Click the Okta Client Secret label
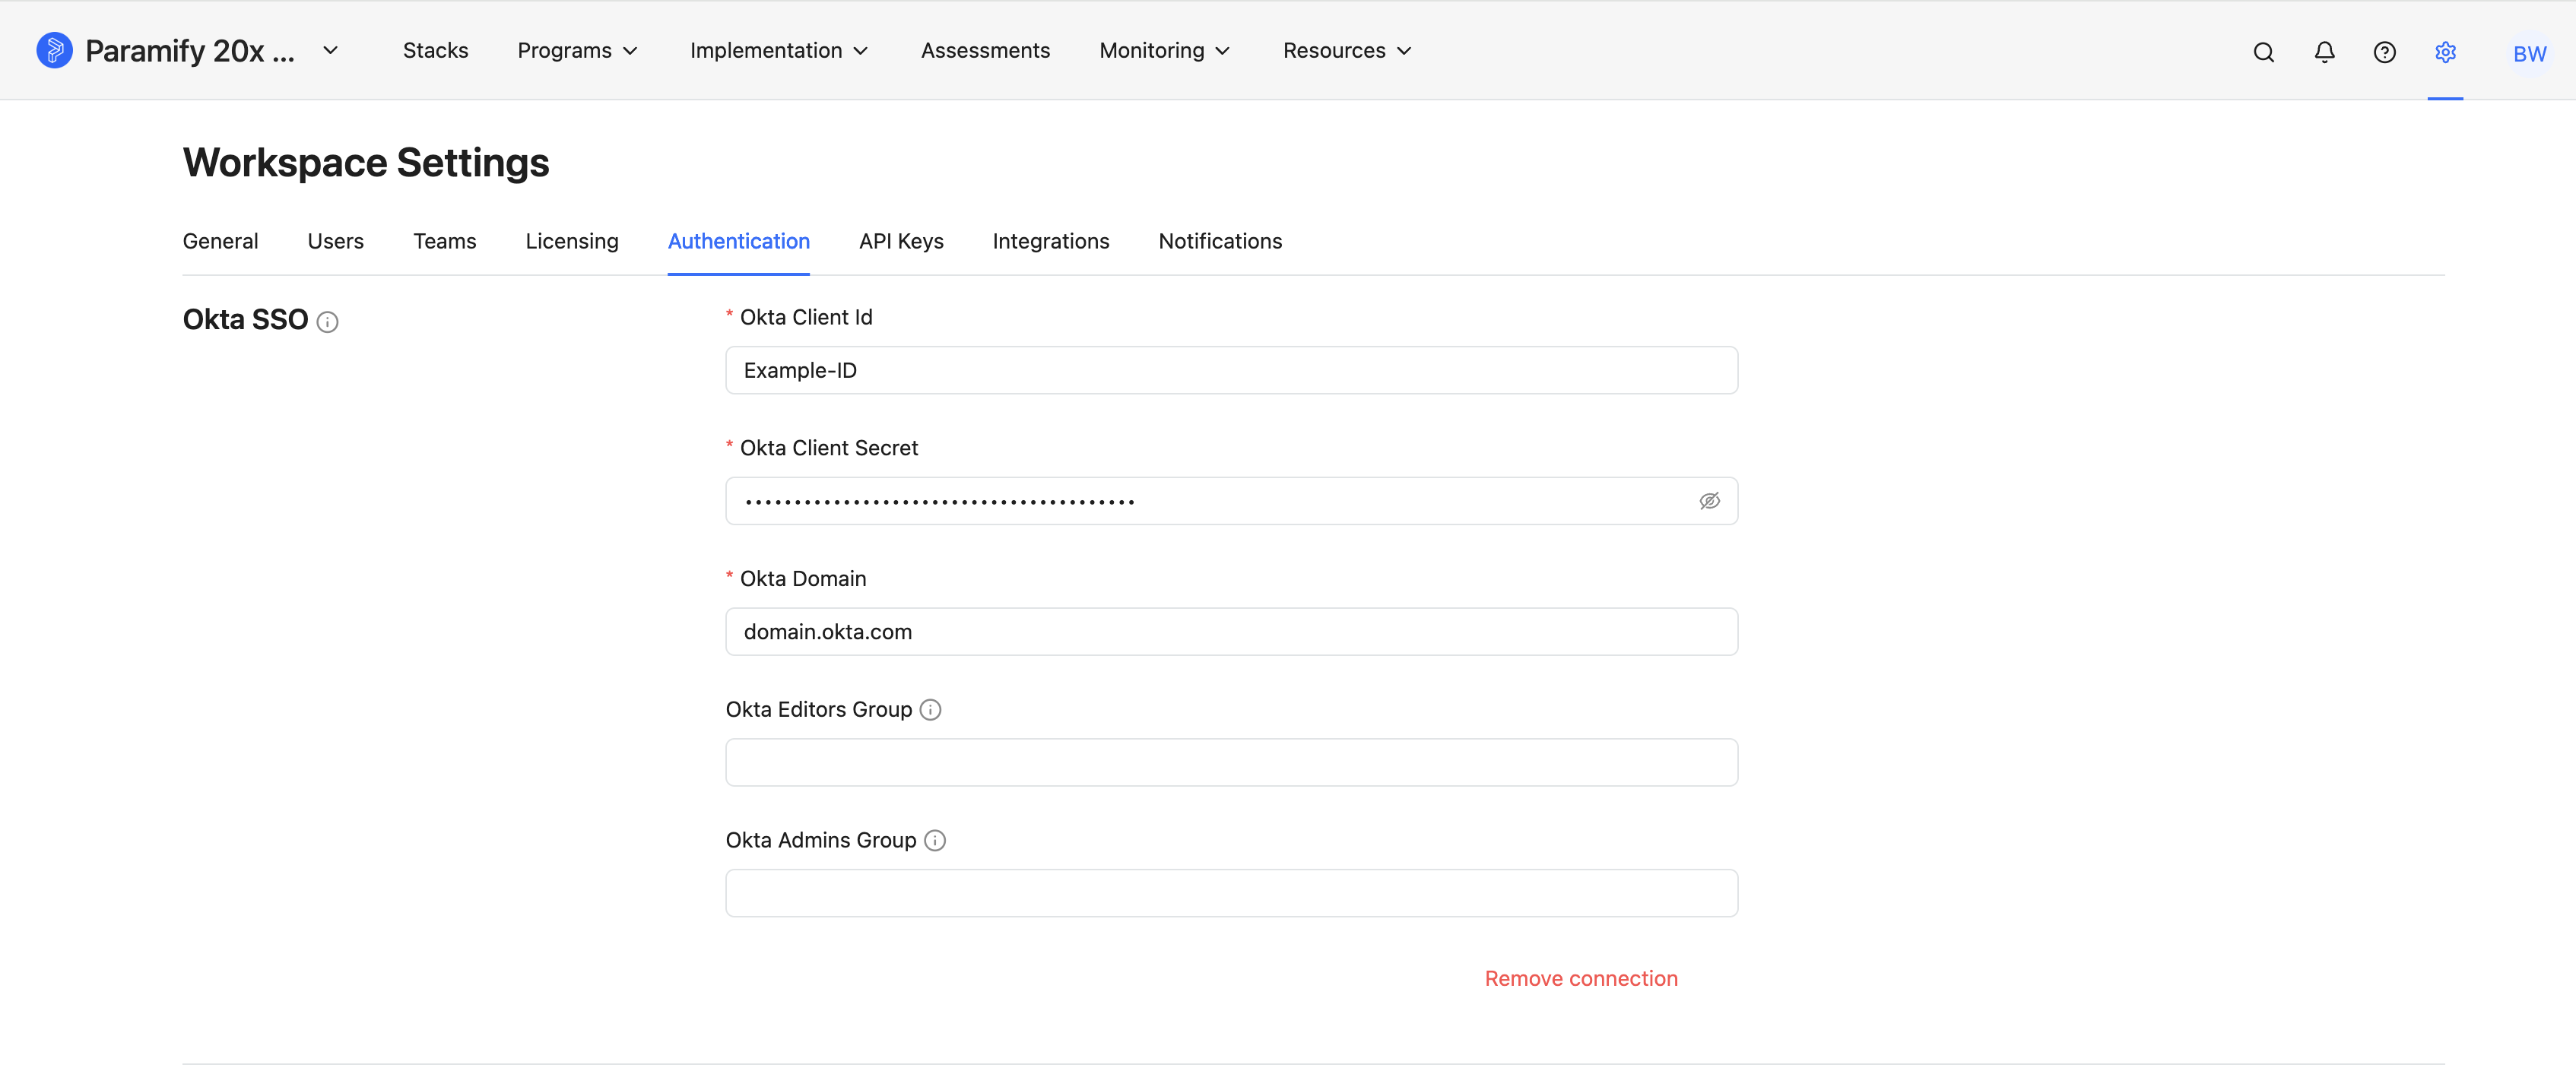2576x1090 pixels. click(828, 449)
